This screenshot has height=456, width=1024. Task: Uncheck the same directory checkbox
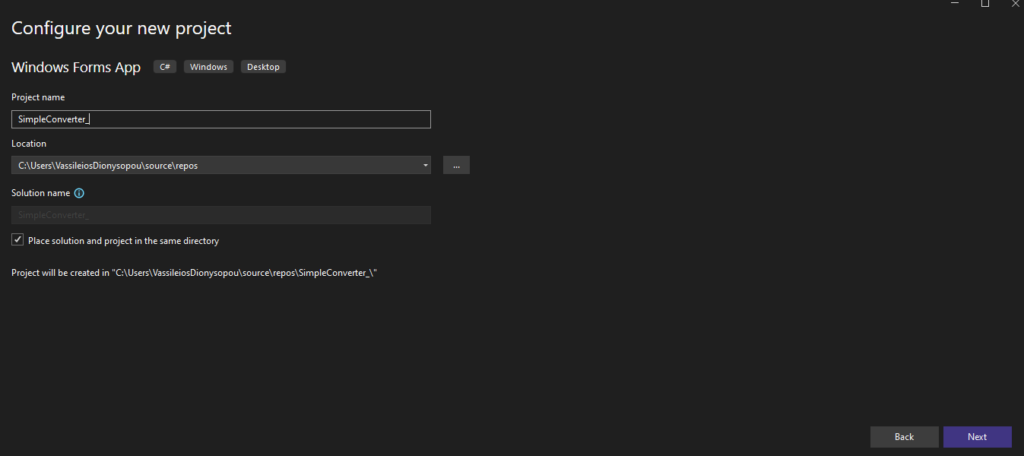click(x=17, y=241)
